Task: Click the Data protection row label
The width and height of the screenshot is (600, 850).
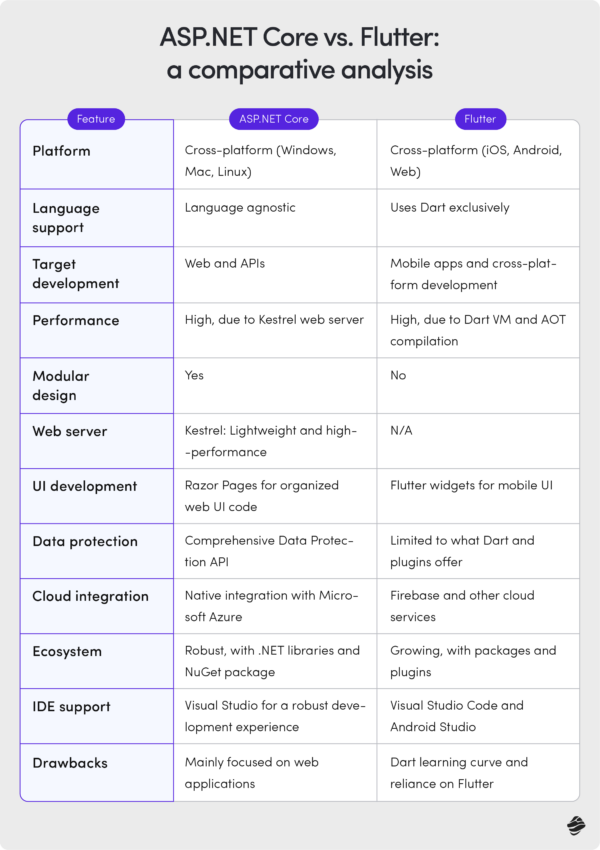Action: pos(85,541)
